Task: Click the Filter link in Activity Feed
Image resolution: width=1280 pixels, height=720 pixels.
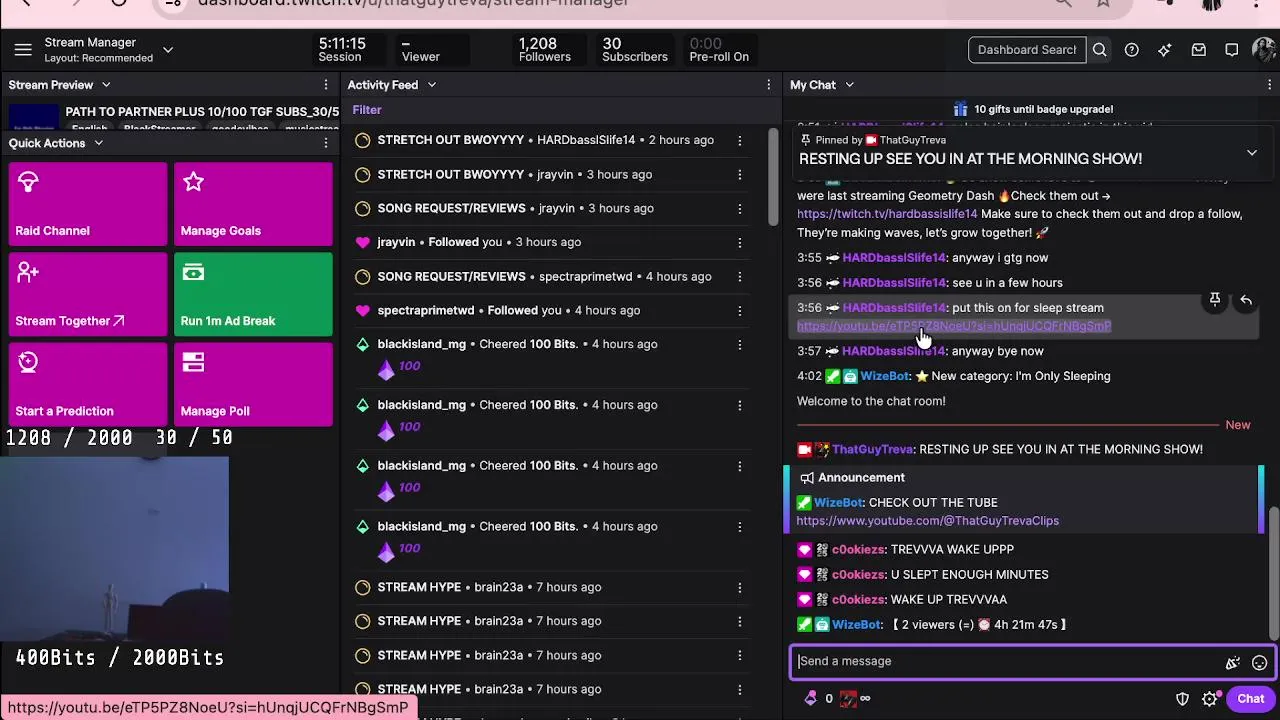Action: pyautogui.click(x=367, y=110)
